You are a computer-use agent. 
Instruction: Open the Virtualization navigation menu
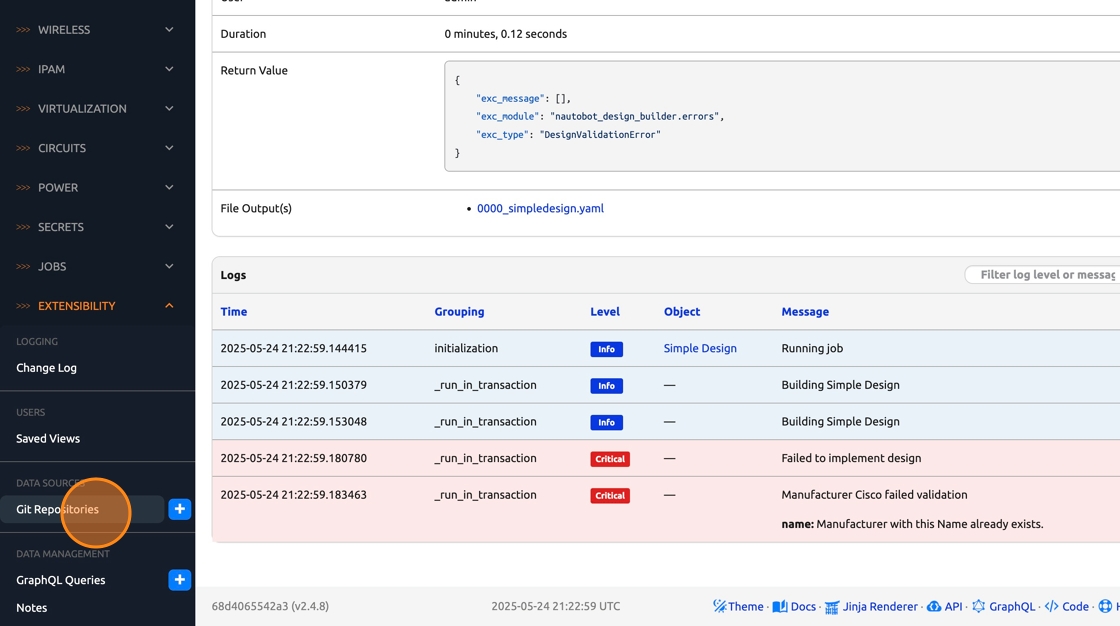(x=82, y=108)
